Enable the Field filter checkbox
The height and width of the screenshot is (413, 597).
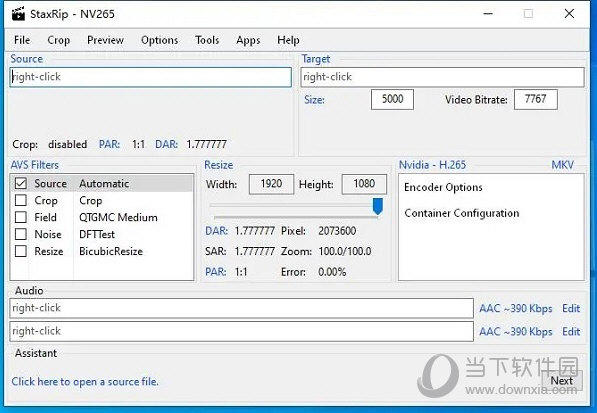coord(21,217)
